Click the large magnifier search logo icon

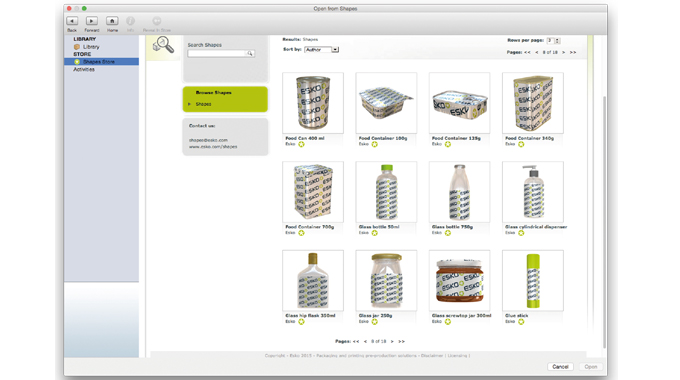pyautogui.click(x=163, y=45)
